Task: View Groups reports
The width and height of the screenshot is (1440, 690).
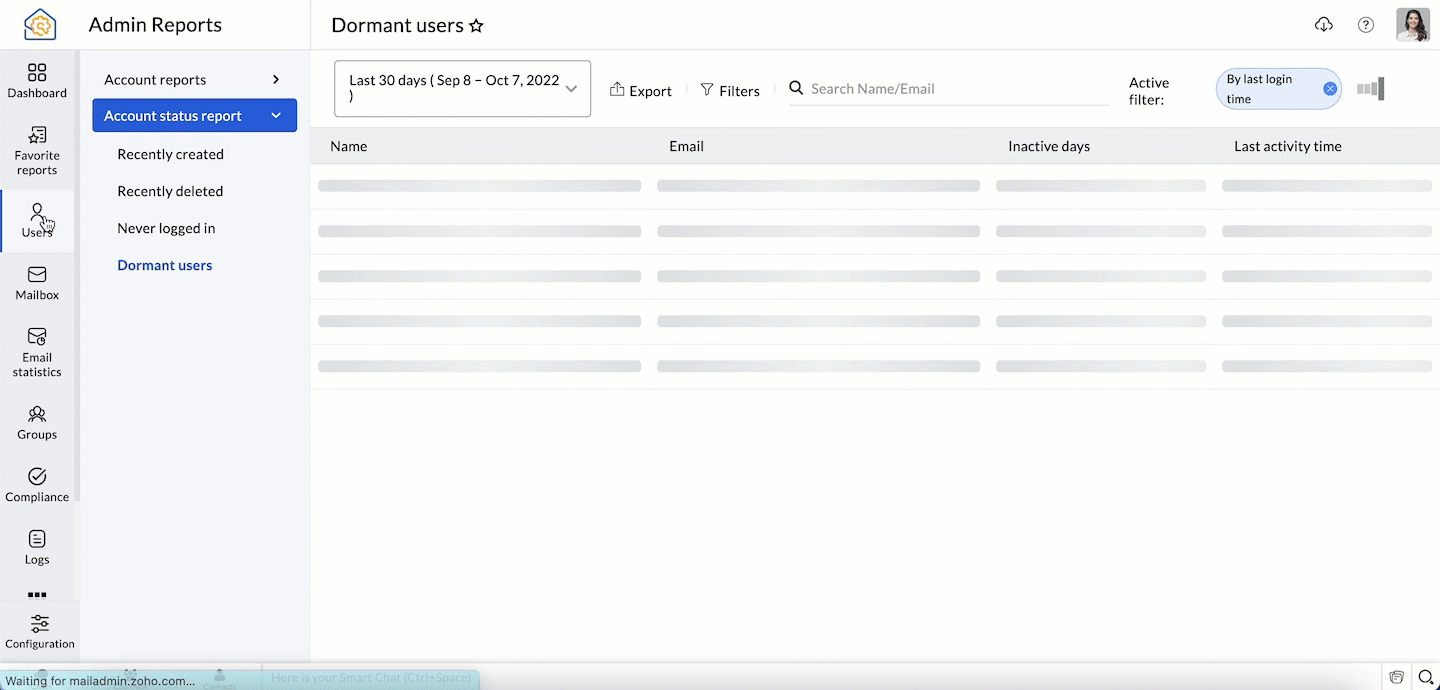Action: pos(37,422)
